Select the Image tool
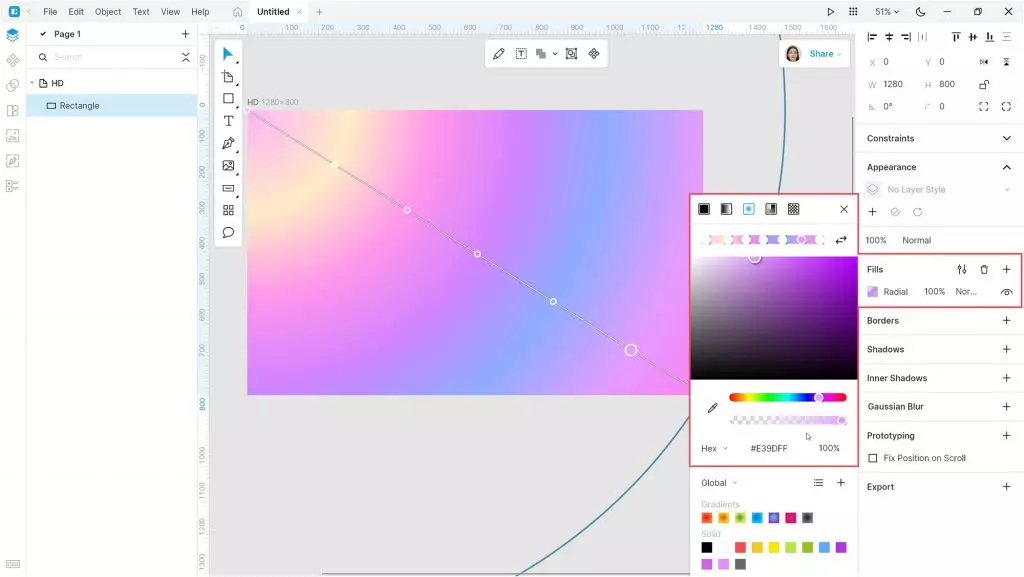The height and width of the screenshot is (577, 1024). [x=228, y=166]
